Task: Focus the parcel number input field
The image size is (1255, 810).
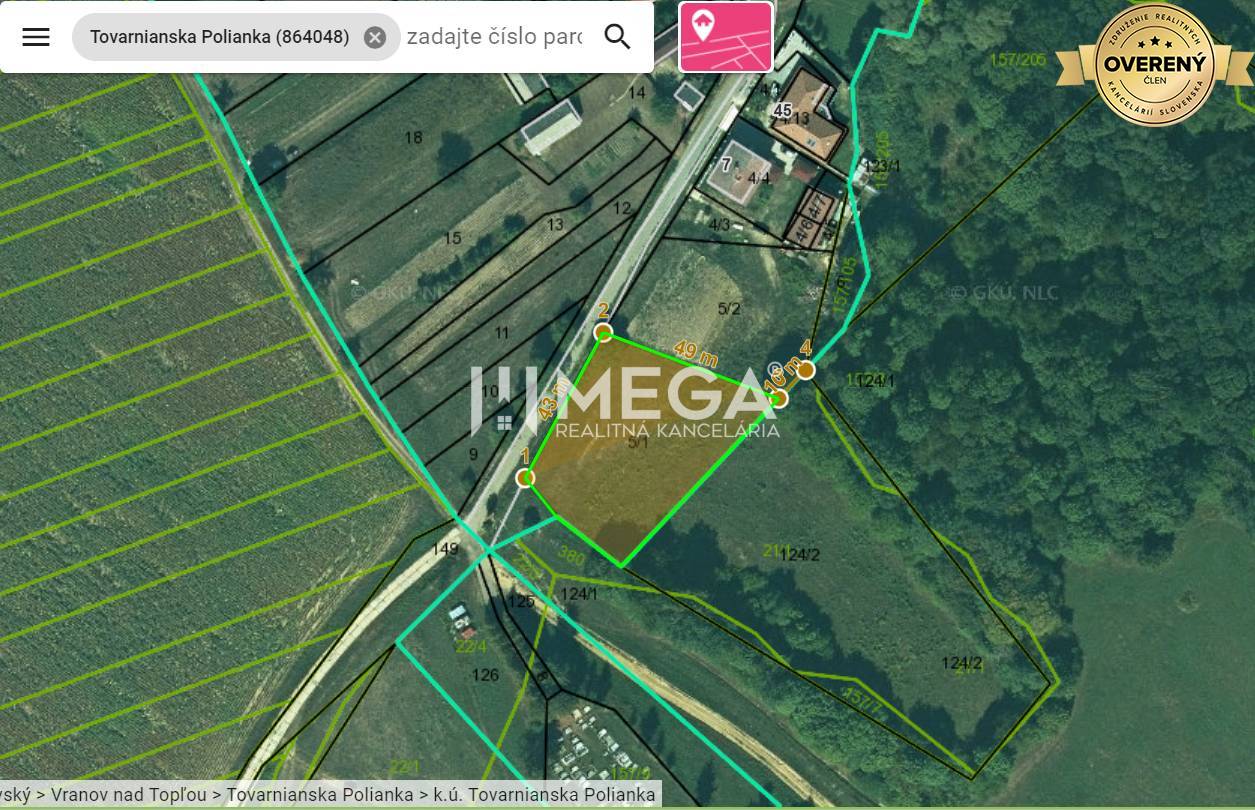Action: pos(494,37)
